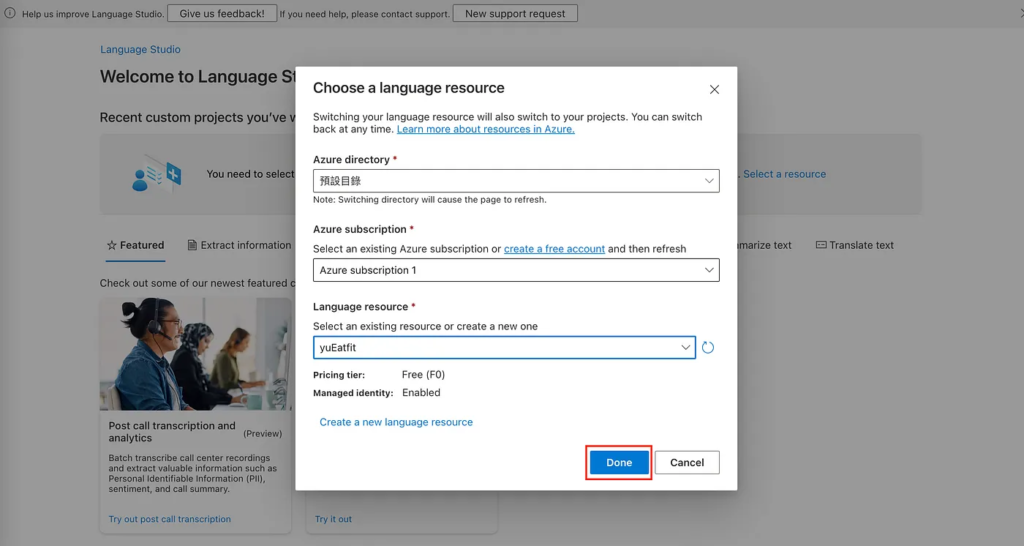Viewport: 1024px width, 546px height.
Task: Click the Translate text tab icon
Action: [821, 245]
